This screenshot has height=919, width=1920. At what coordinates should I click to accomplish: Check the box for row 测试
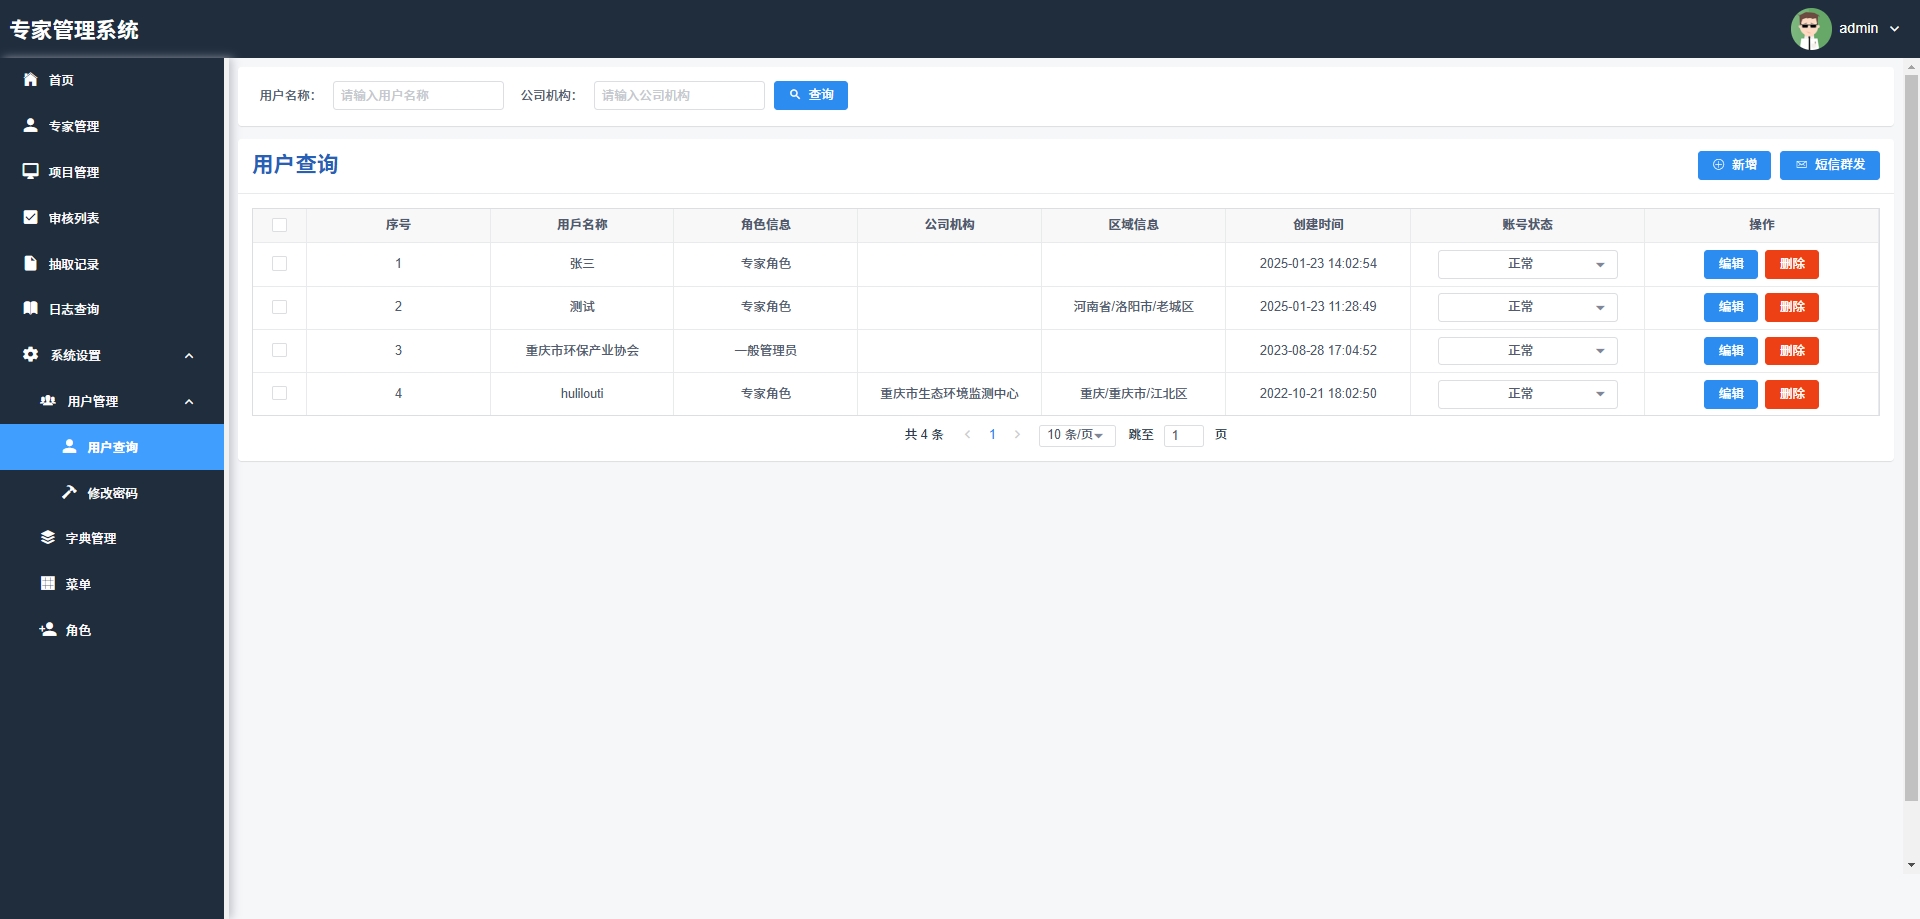[279, 307]
